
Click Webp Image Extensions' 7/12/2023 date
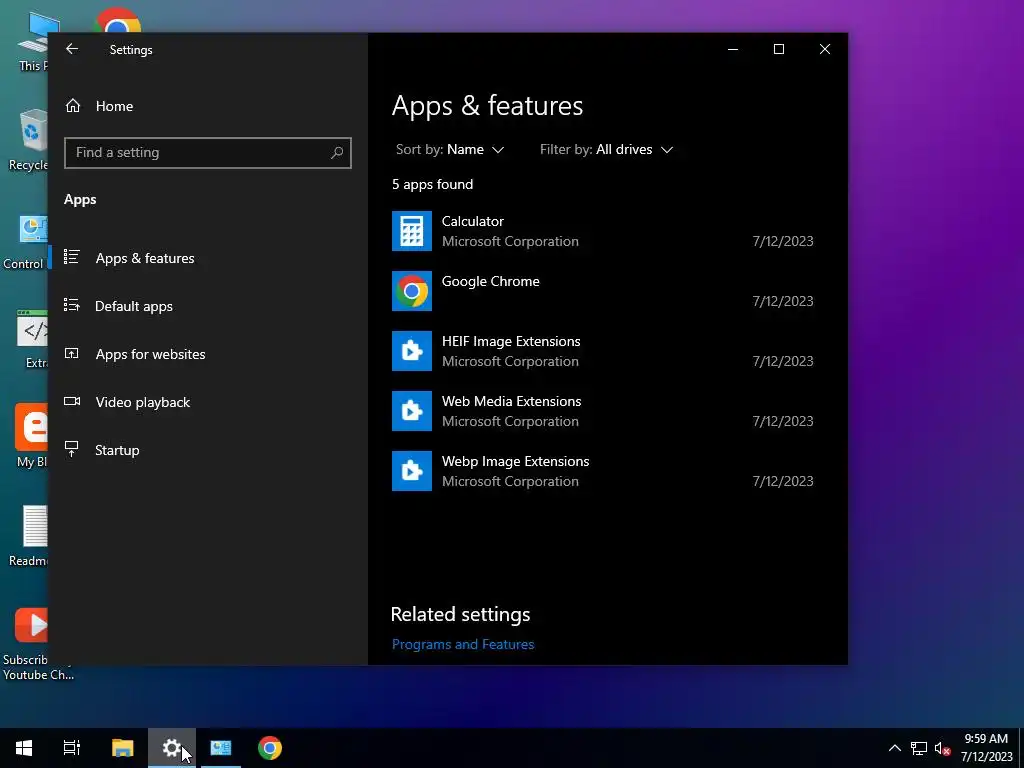[782, 481]
